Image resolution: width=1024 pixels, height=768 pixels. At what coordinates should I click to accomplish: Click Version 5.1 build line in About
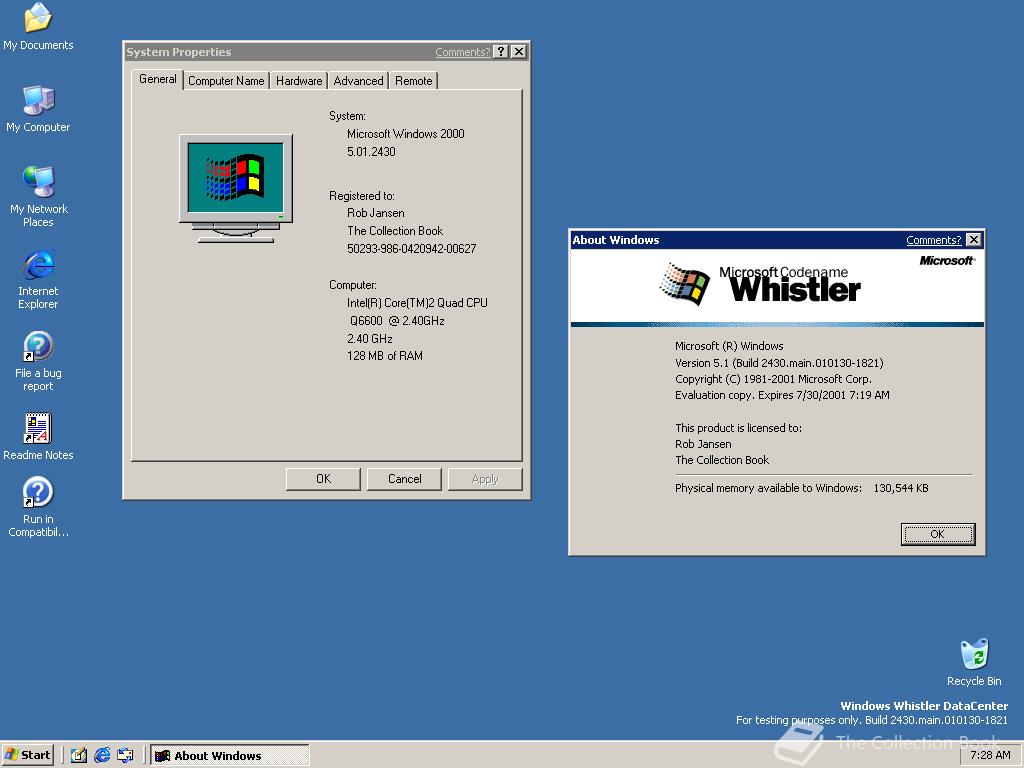(x=779, y=363)
